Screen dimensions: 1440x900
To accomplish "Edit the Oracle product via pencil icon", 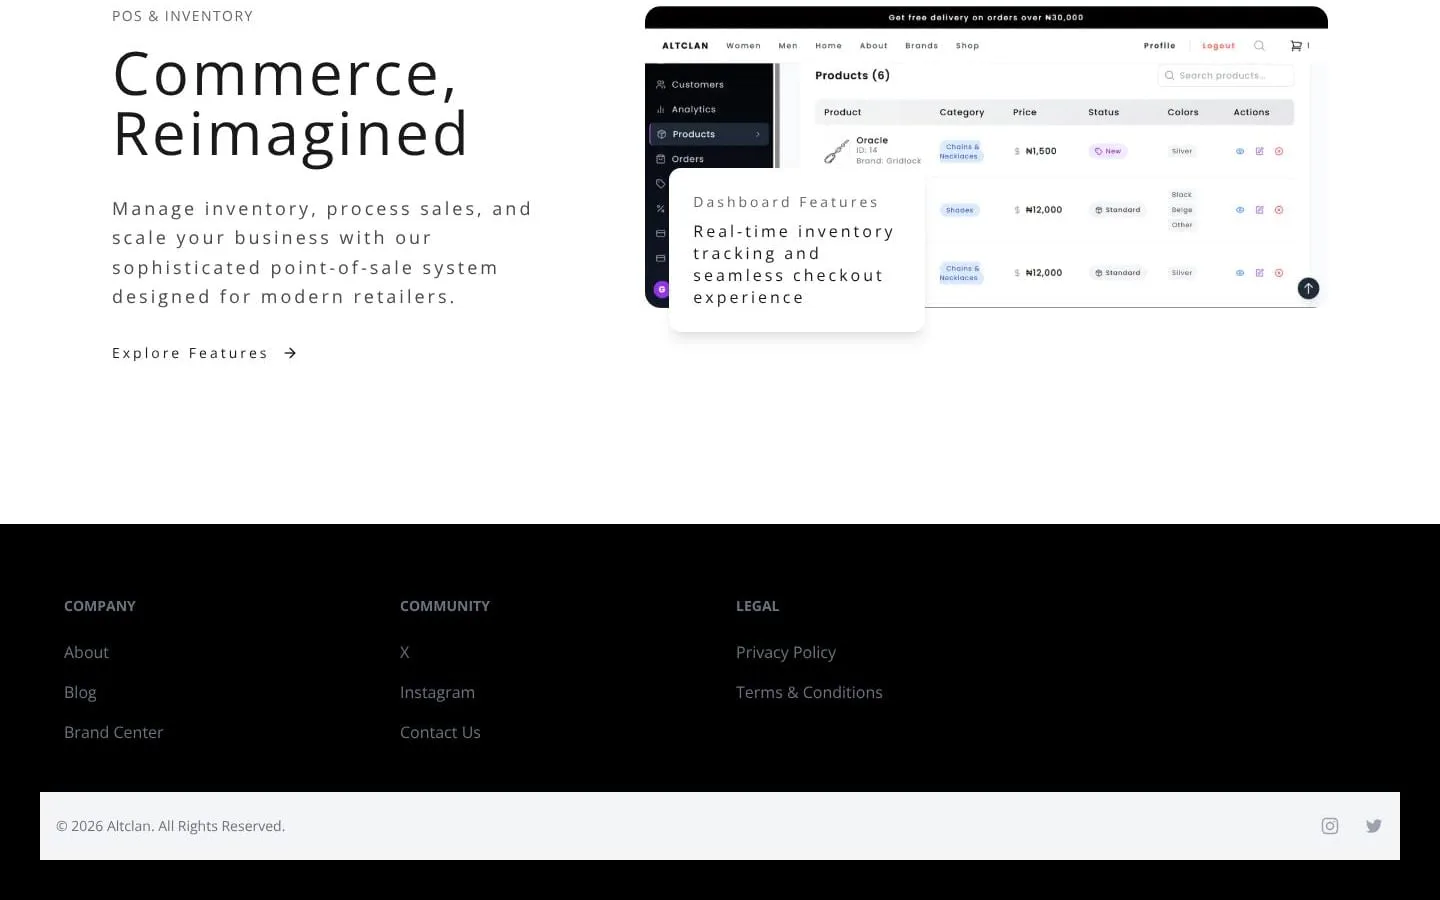I will pyautogui.click(x=1259, y=152).
